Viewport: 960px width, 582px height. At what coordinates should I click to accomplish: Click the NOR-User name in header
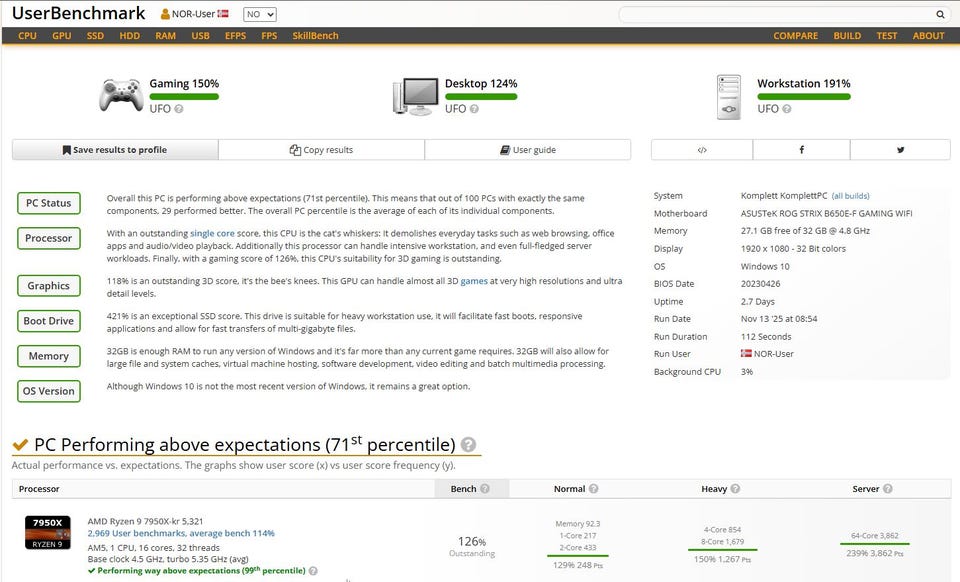tap(193, 13)
